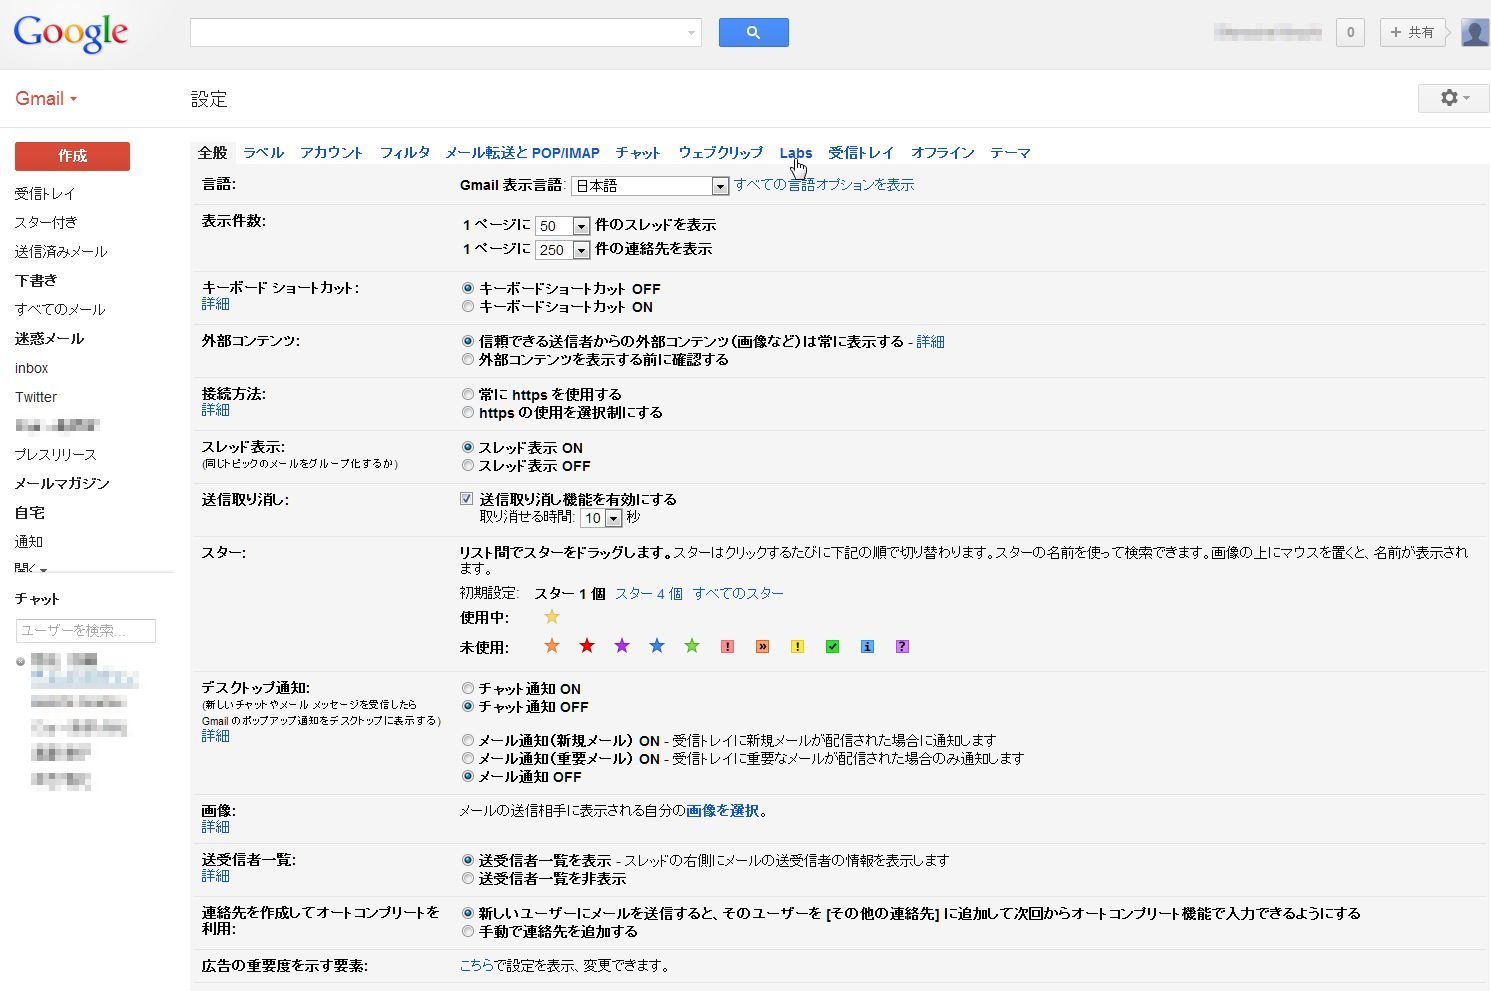Open the 下書き drafts folder
The width and height of the screenshot is (1491, 991).
click(x=36, y=280)
